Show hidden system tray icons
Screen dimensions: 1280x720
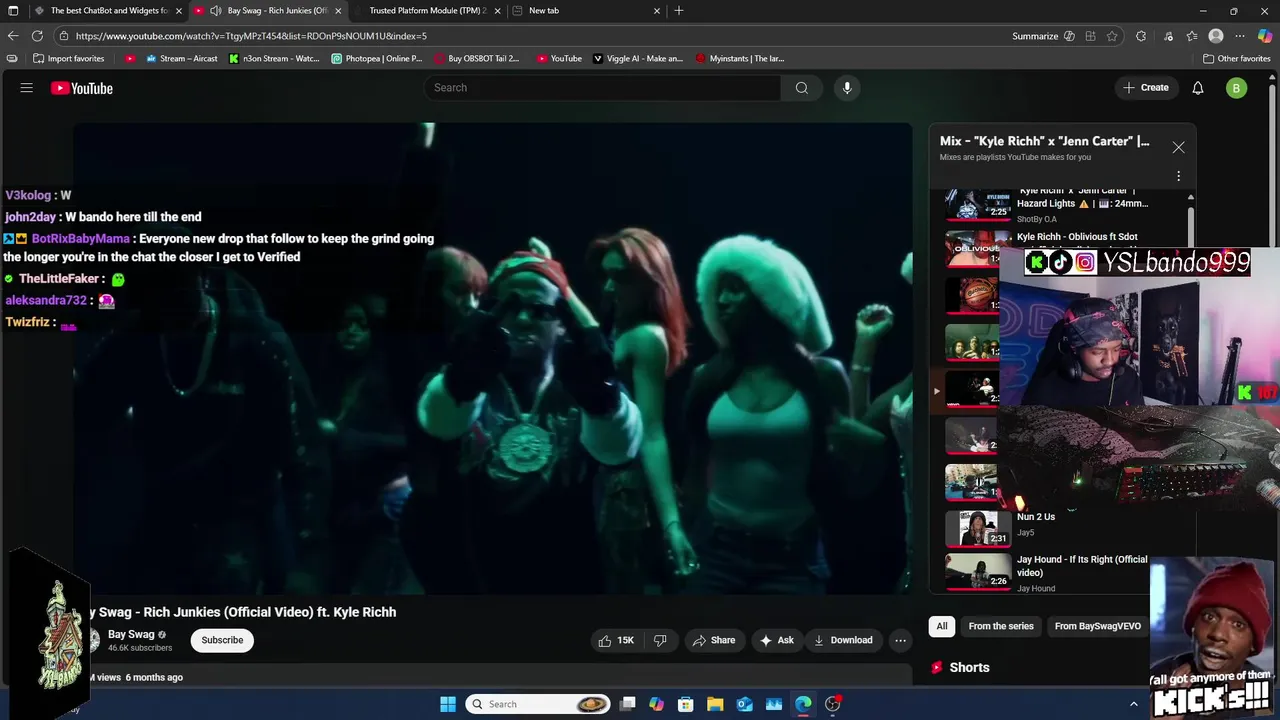(x=1133, y=704)
